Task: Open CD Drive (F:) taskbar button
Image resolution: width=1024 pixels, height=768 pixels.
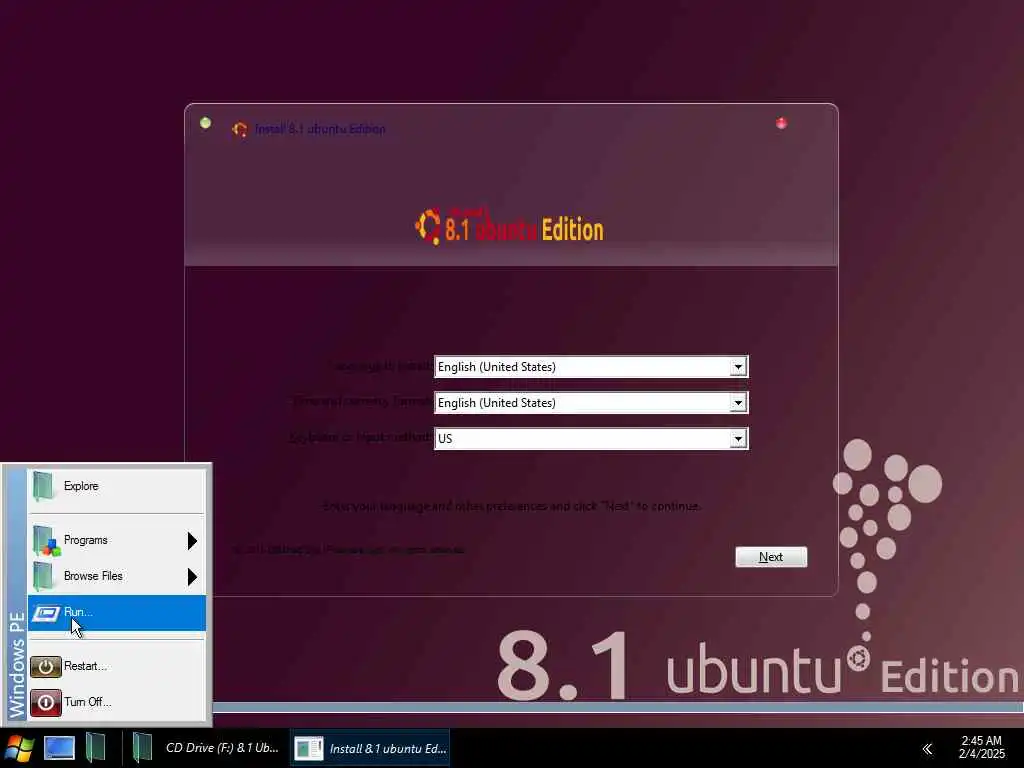Action: [206, 748]
